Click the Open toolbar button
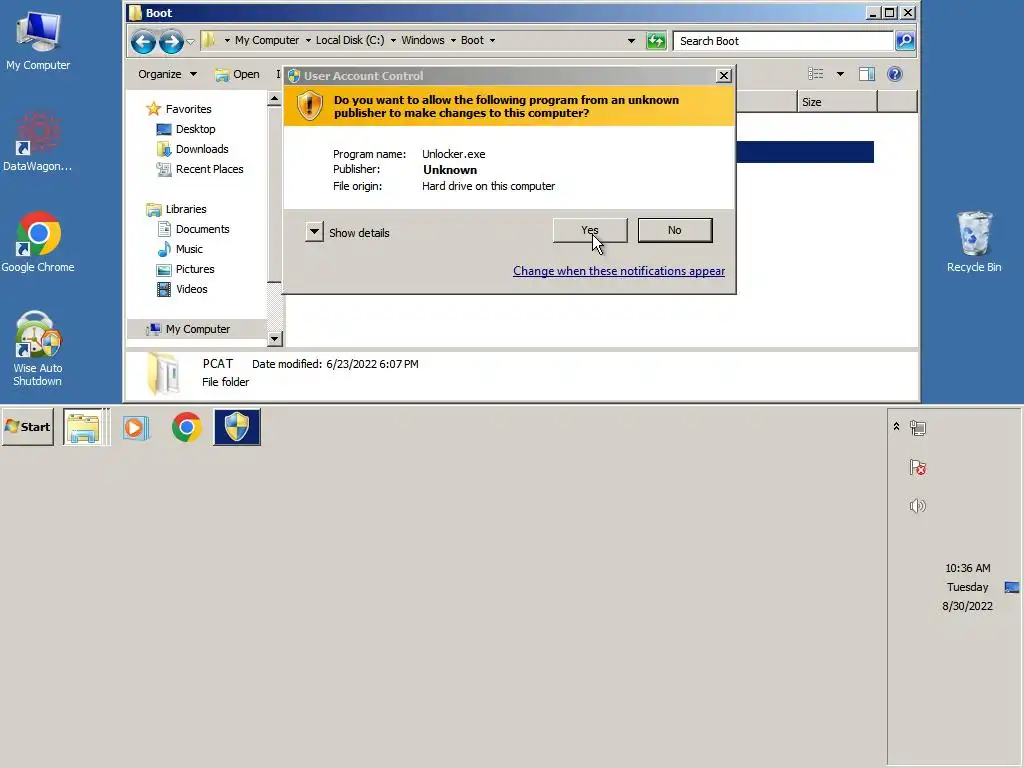This screenshot has width=1024, height=768. tap(238, 74)
